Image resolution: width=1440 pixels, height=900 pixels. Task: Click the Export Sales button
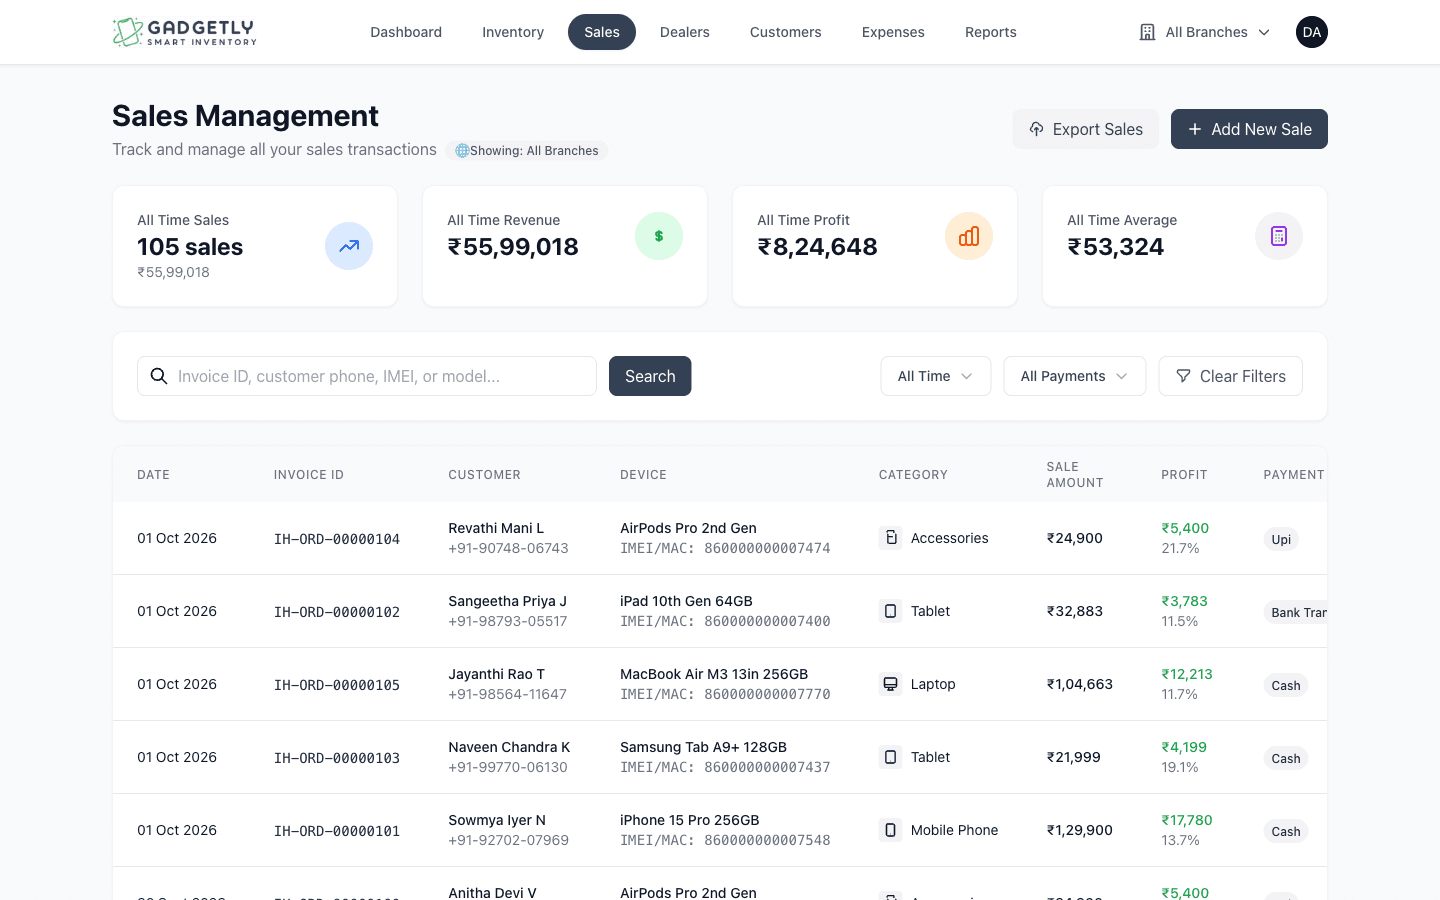click(x=1086, y=129)
